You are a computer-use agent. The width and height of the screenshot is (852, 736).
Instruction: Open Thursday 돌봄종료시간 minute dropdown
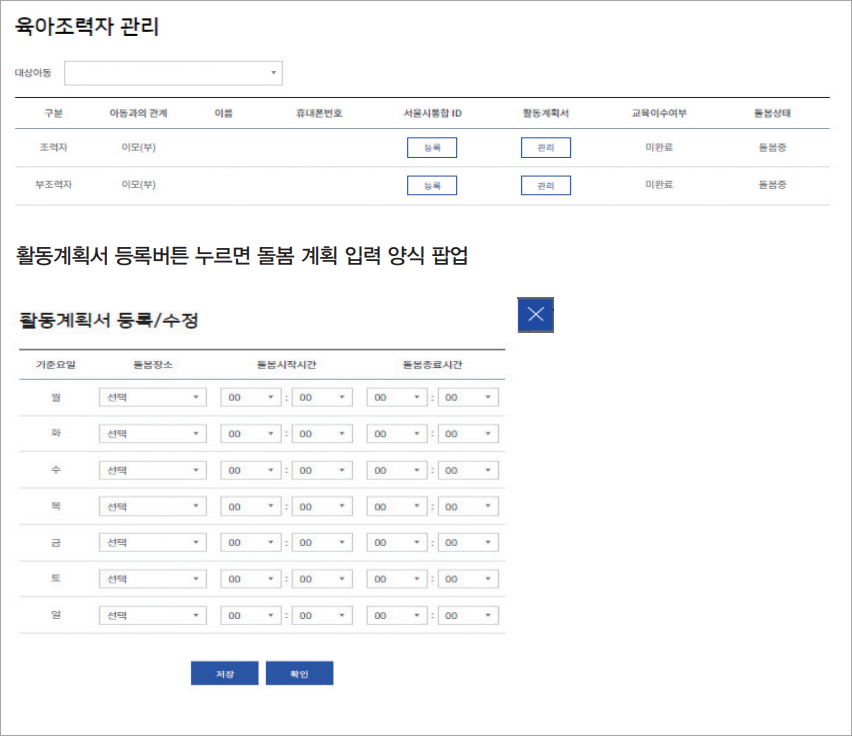469,505
